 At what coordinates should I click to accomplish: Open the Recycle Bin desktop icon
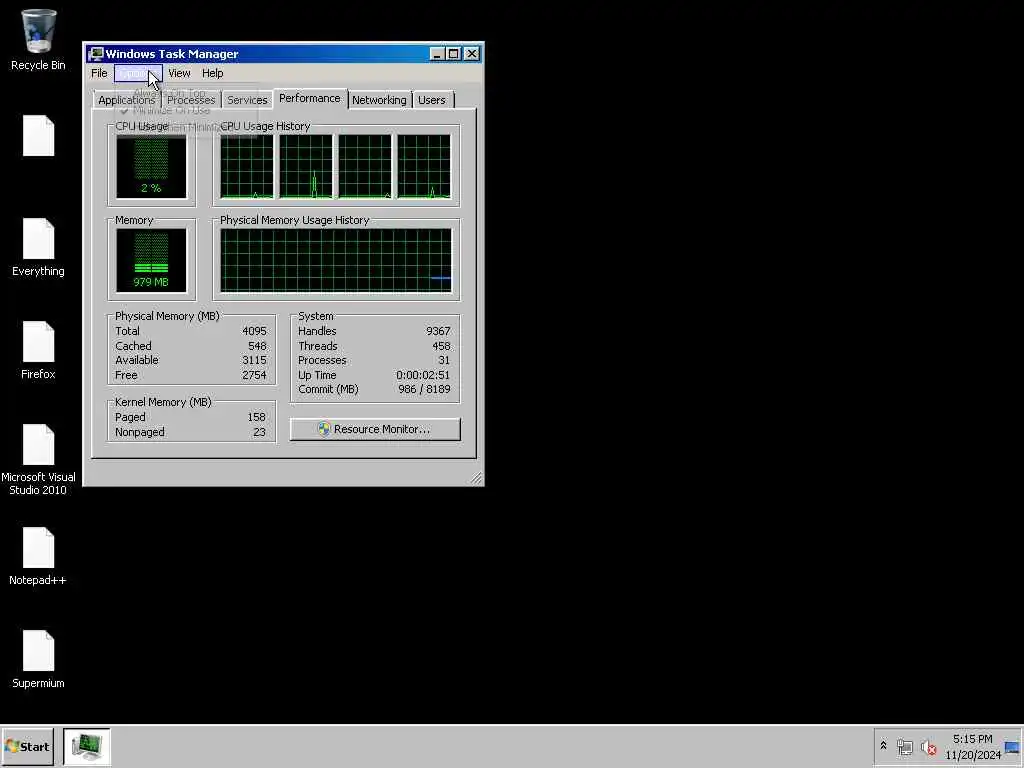[x=38, y=39]
